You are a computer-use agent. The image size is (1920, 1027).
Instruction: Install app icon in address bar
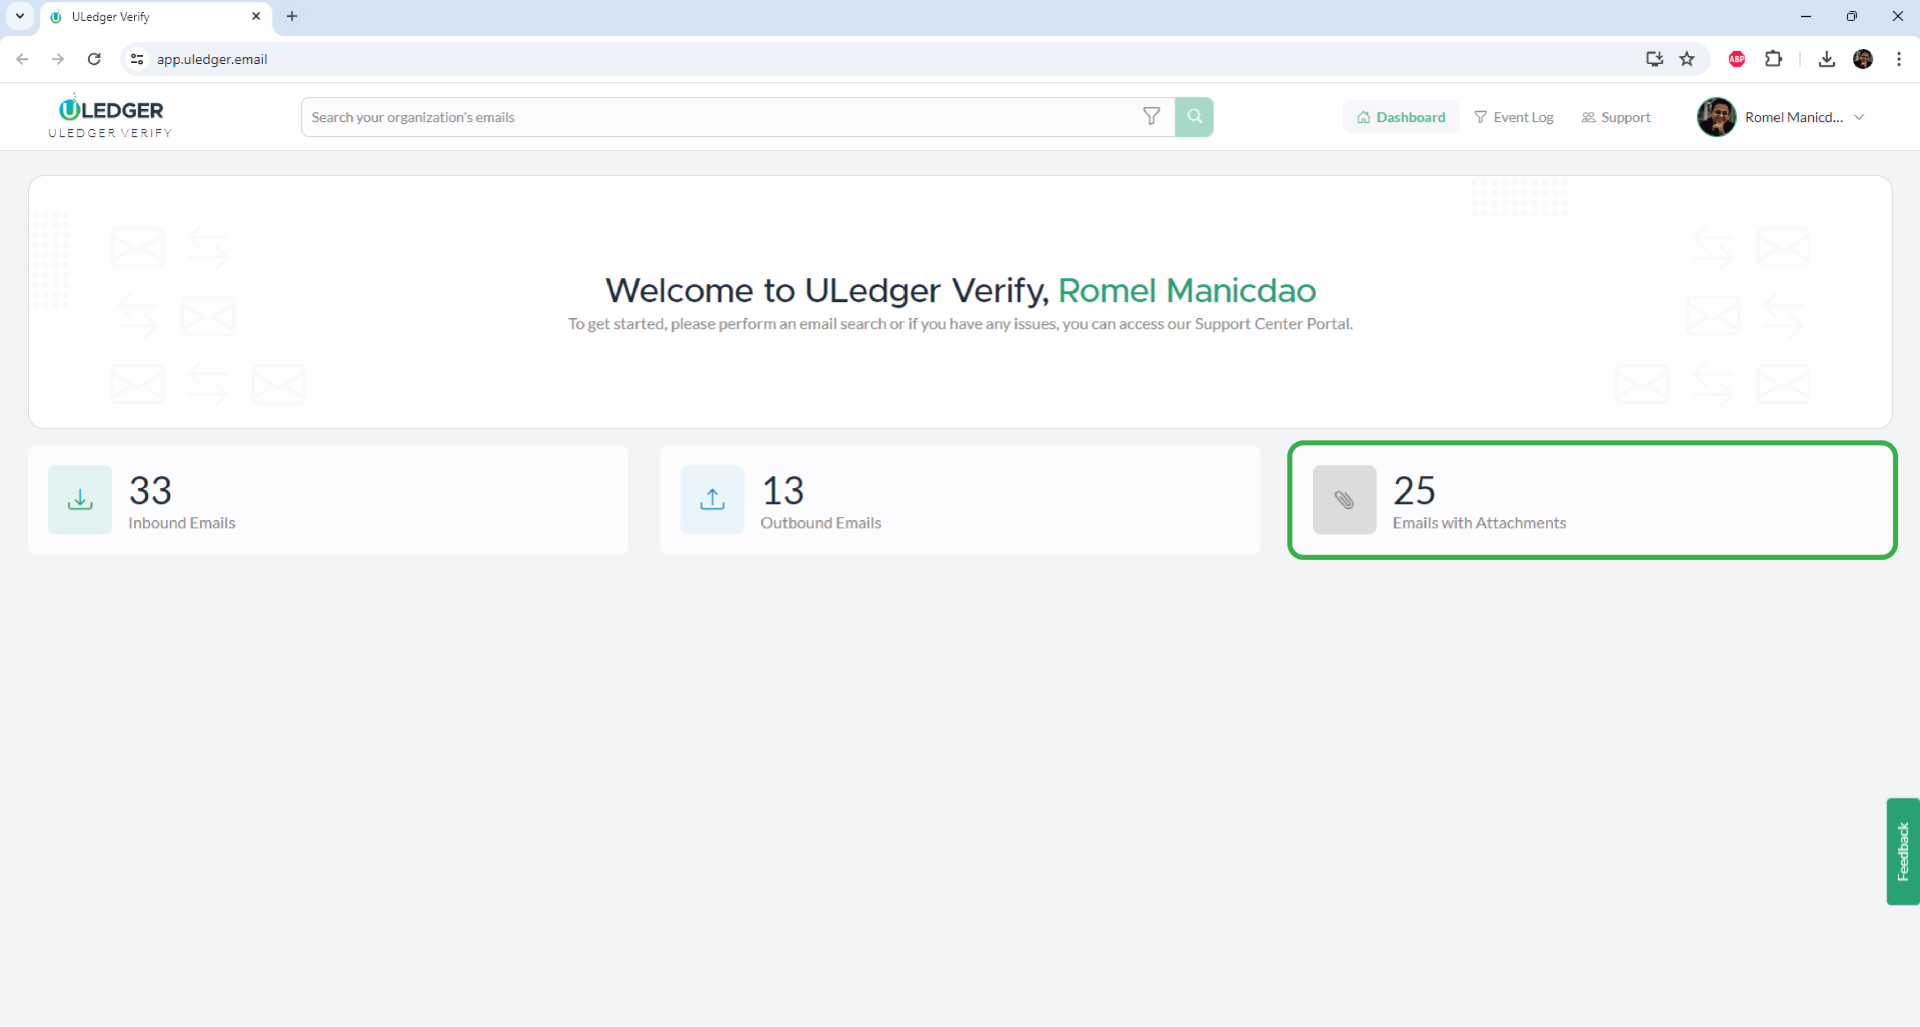click(1655, 59)
